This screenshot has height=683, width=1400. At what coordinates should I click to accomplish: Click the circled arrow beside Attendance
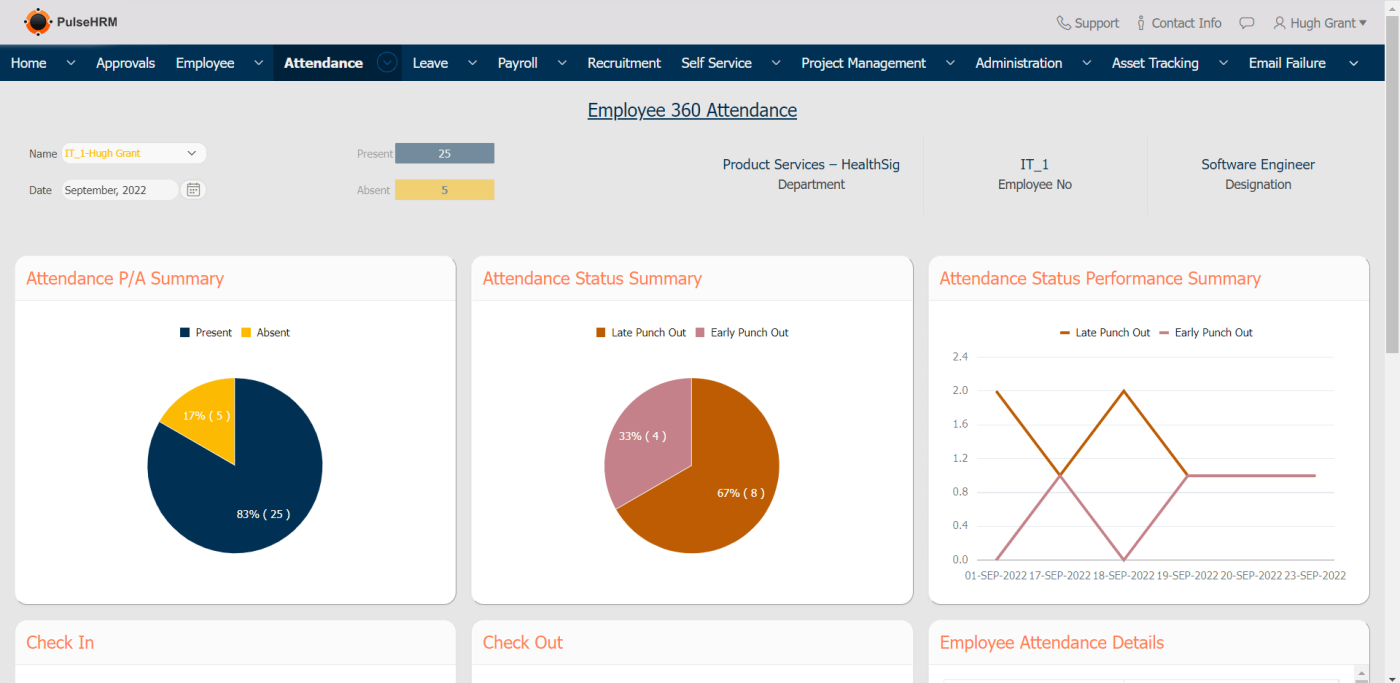coord(387,63)
